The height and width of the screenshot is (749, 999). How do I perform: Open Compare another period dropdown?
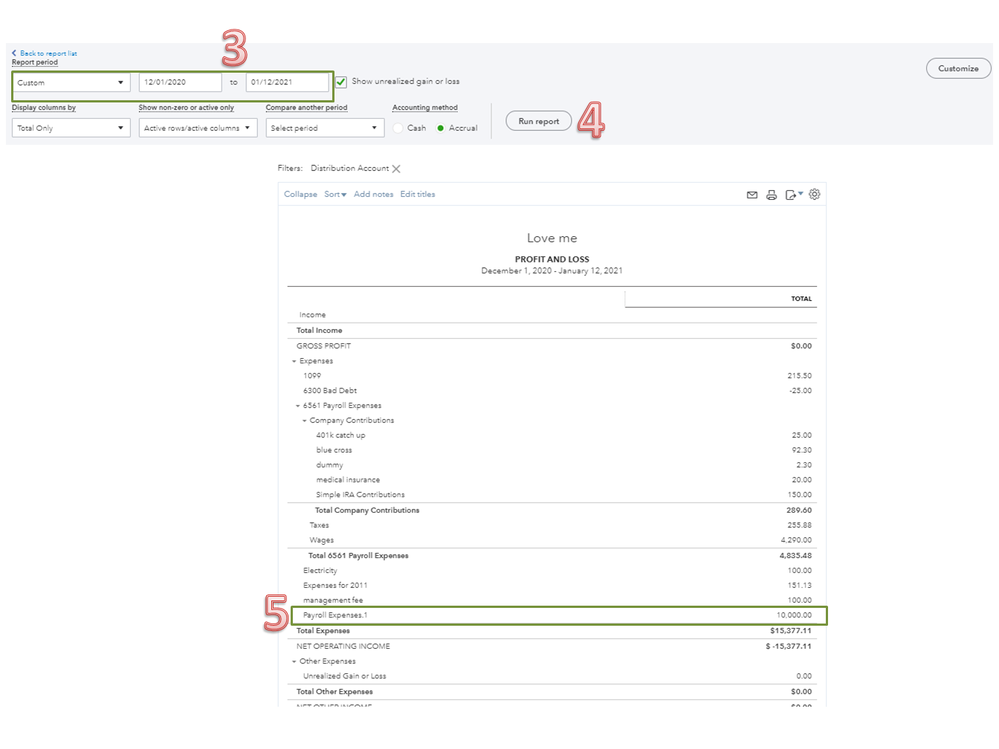(325, 128)
